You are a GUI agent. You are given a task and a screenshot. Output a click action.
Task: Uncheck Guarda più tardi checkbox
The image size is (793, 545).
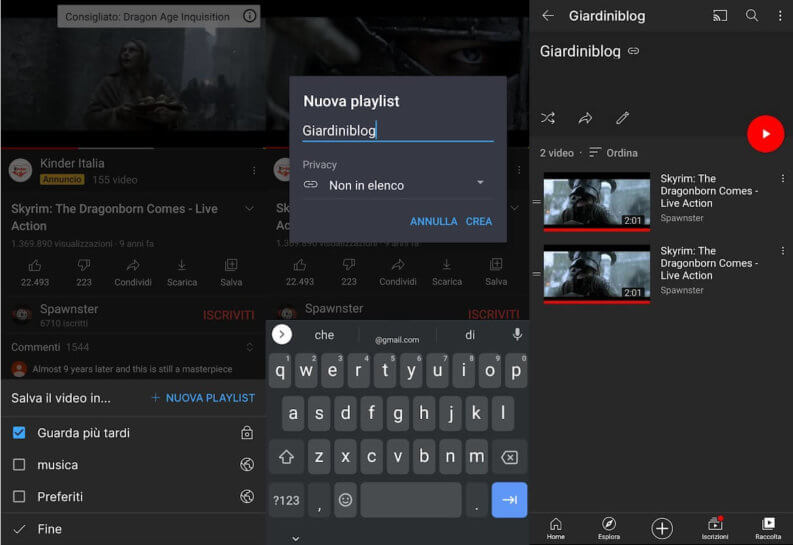pos(19,433)
